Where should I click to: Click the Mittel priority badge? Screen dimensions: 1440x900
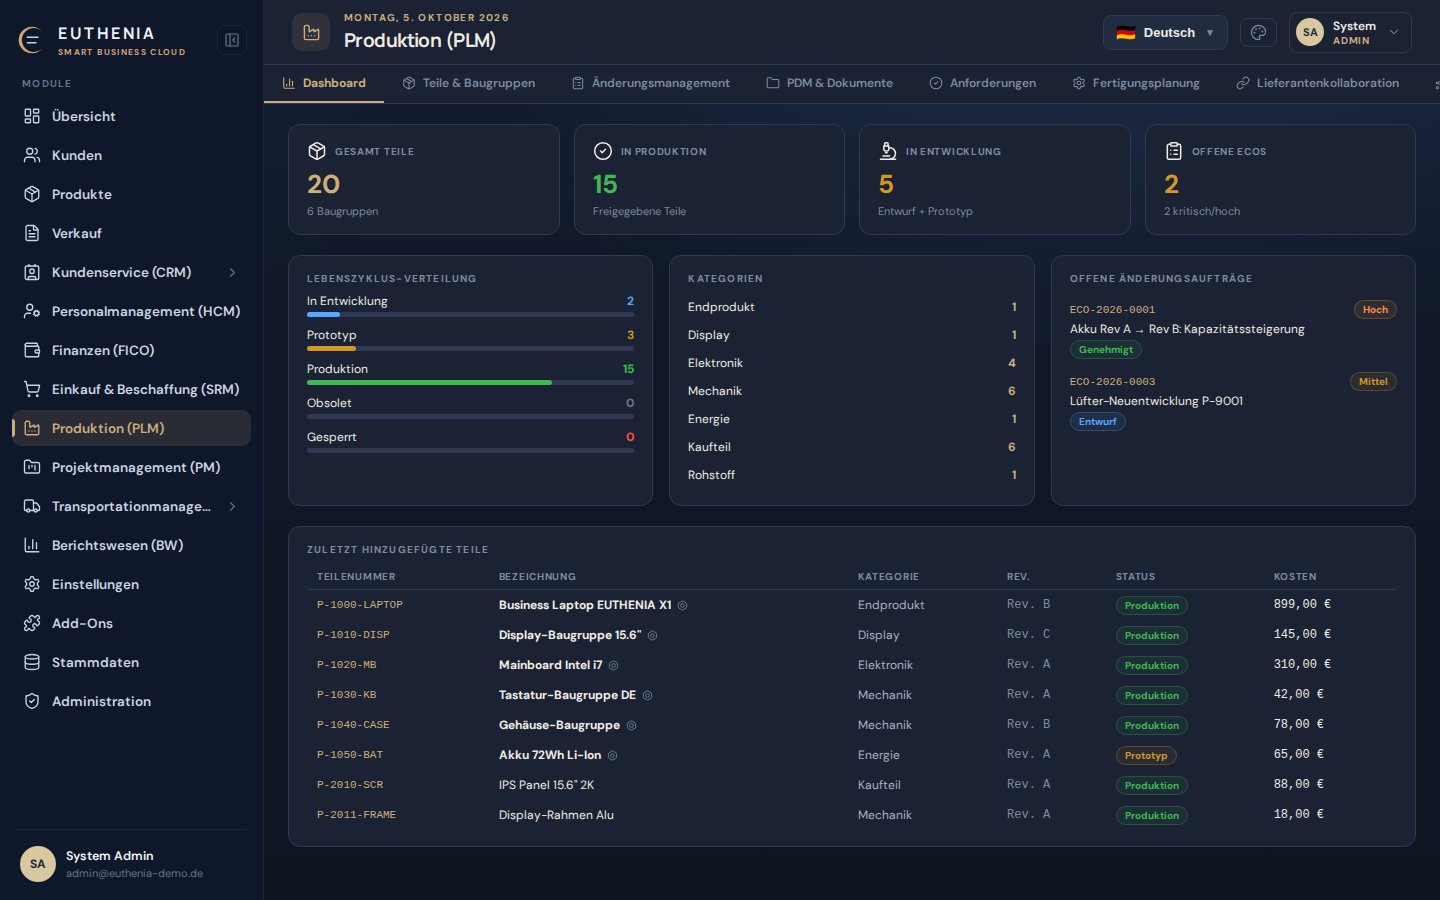click(1373, 382)
